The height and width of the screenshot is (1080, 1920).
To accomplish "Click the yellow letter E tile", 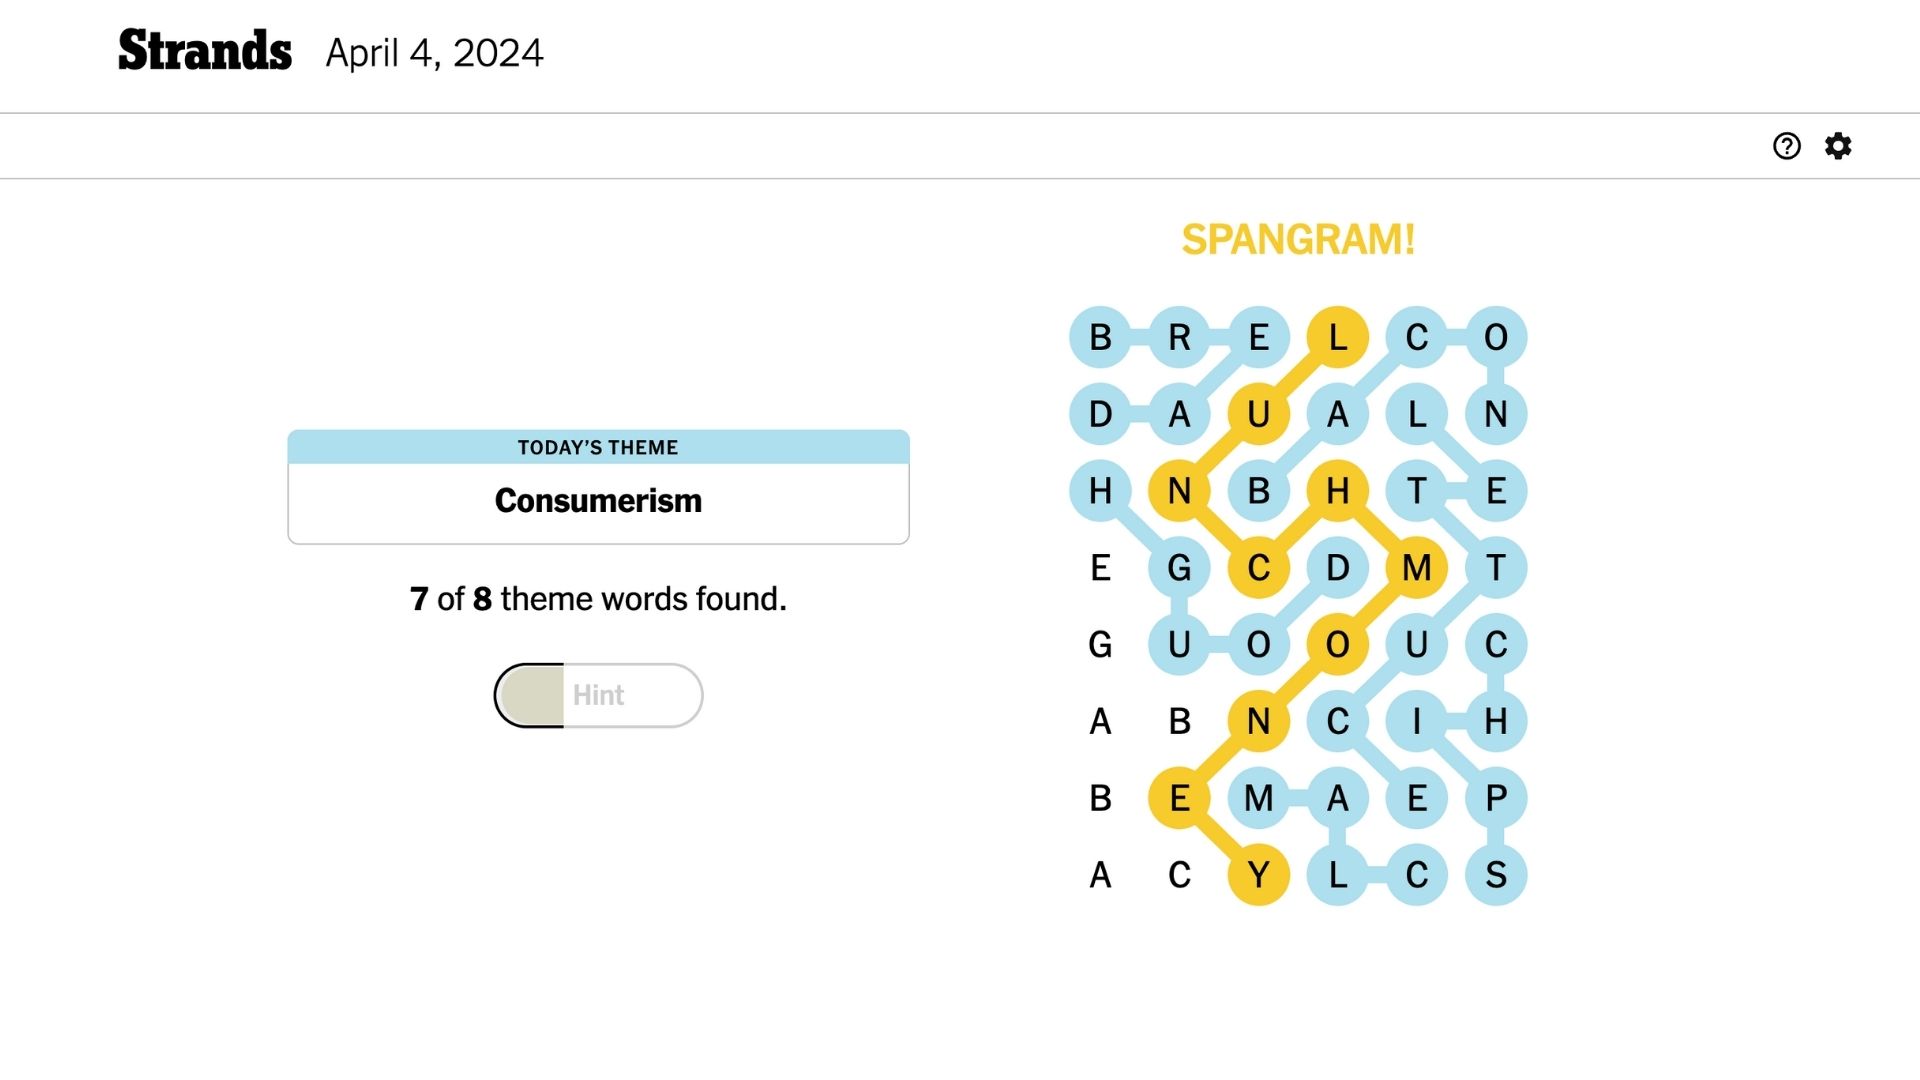I will coord(1179,798).
